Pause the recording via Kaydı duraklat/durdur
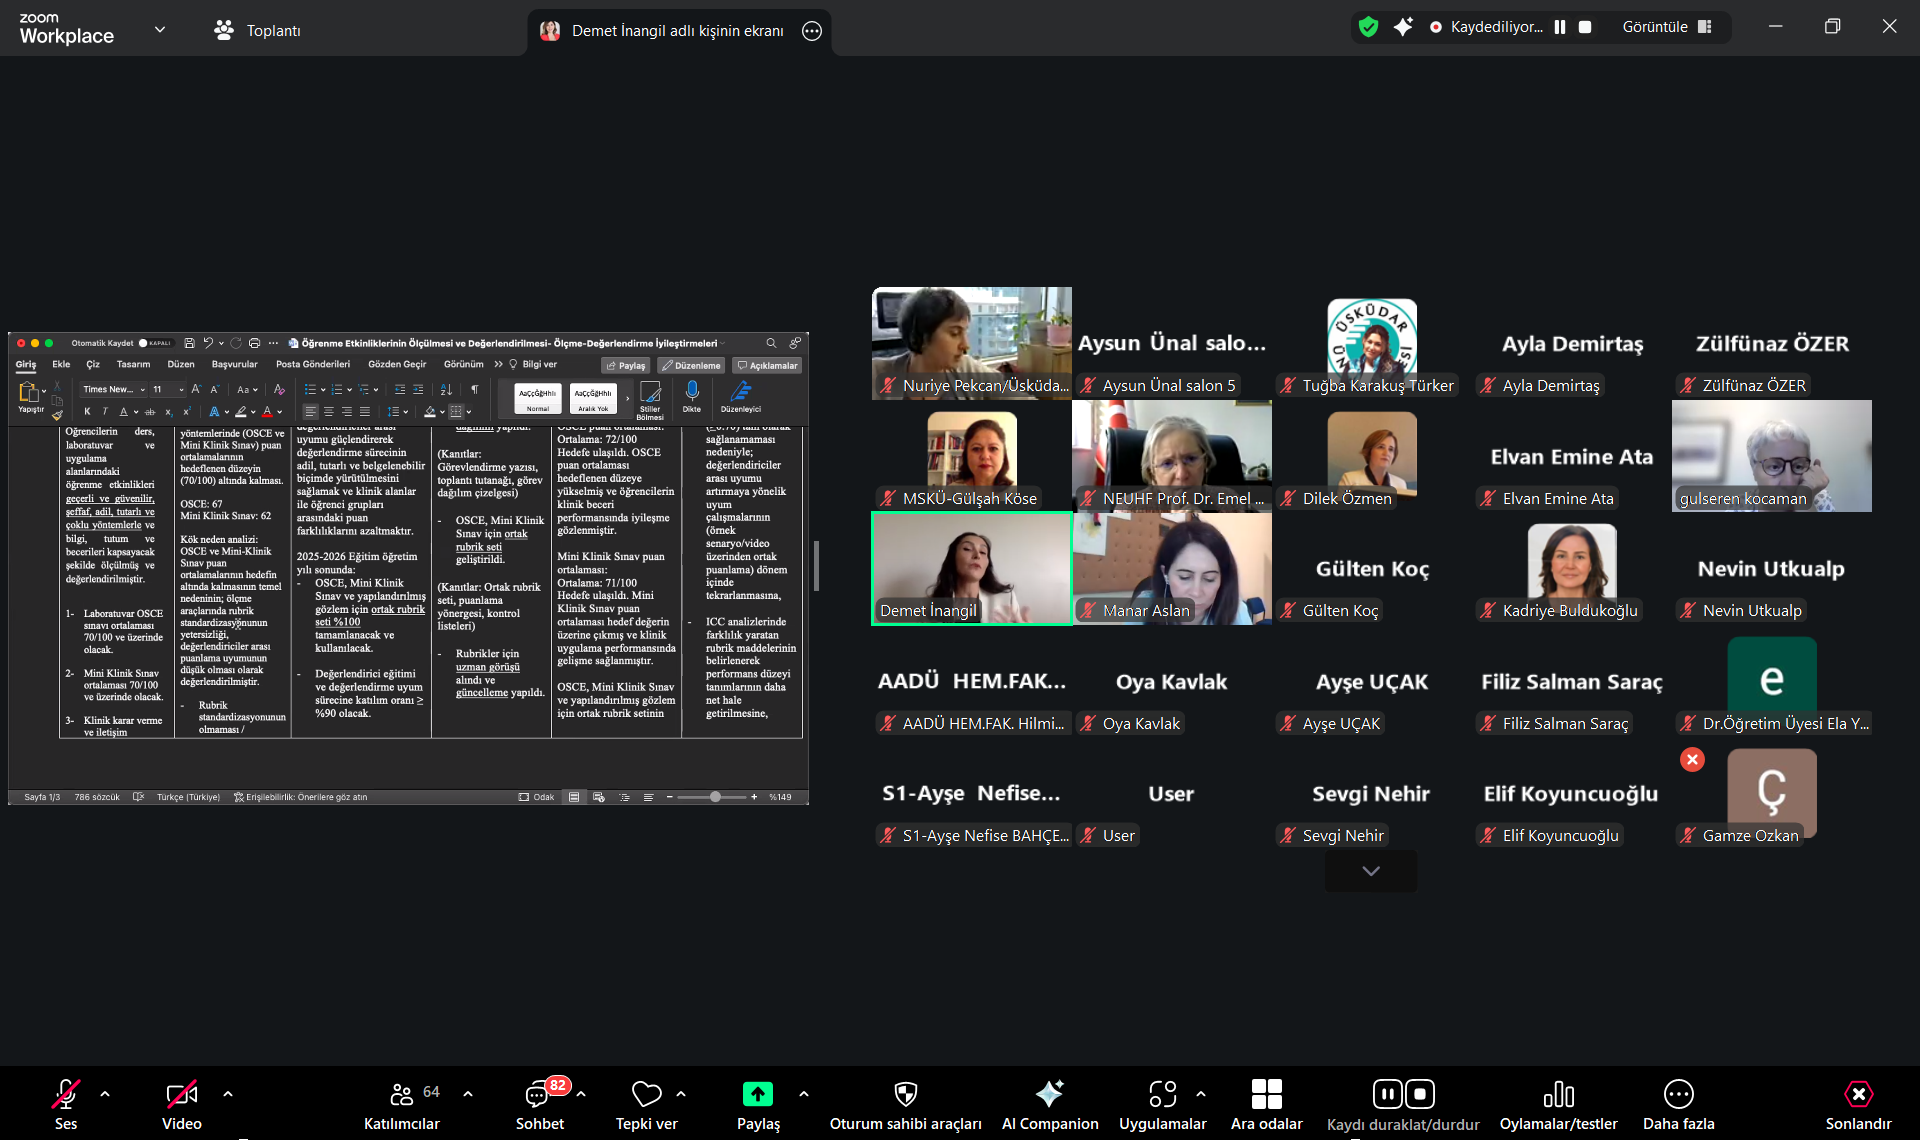Screen dimensions: 1920x1140 pyautogui.click(x=1387, y=1094)
